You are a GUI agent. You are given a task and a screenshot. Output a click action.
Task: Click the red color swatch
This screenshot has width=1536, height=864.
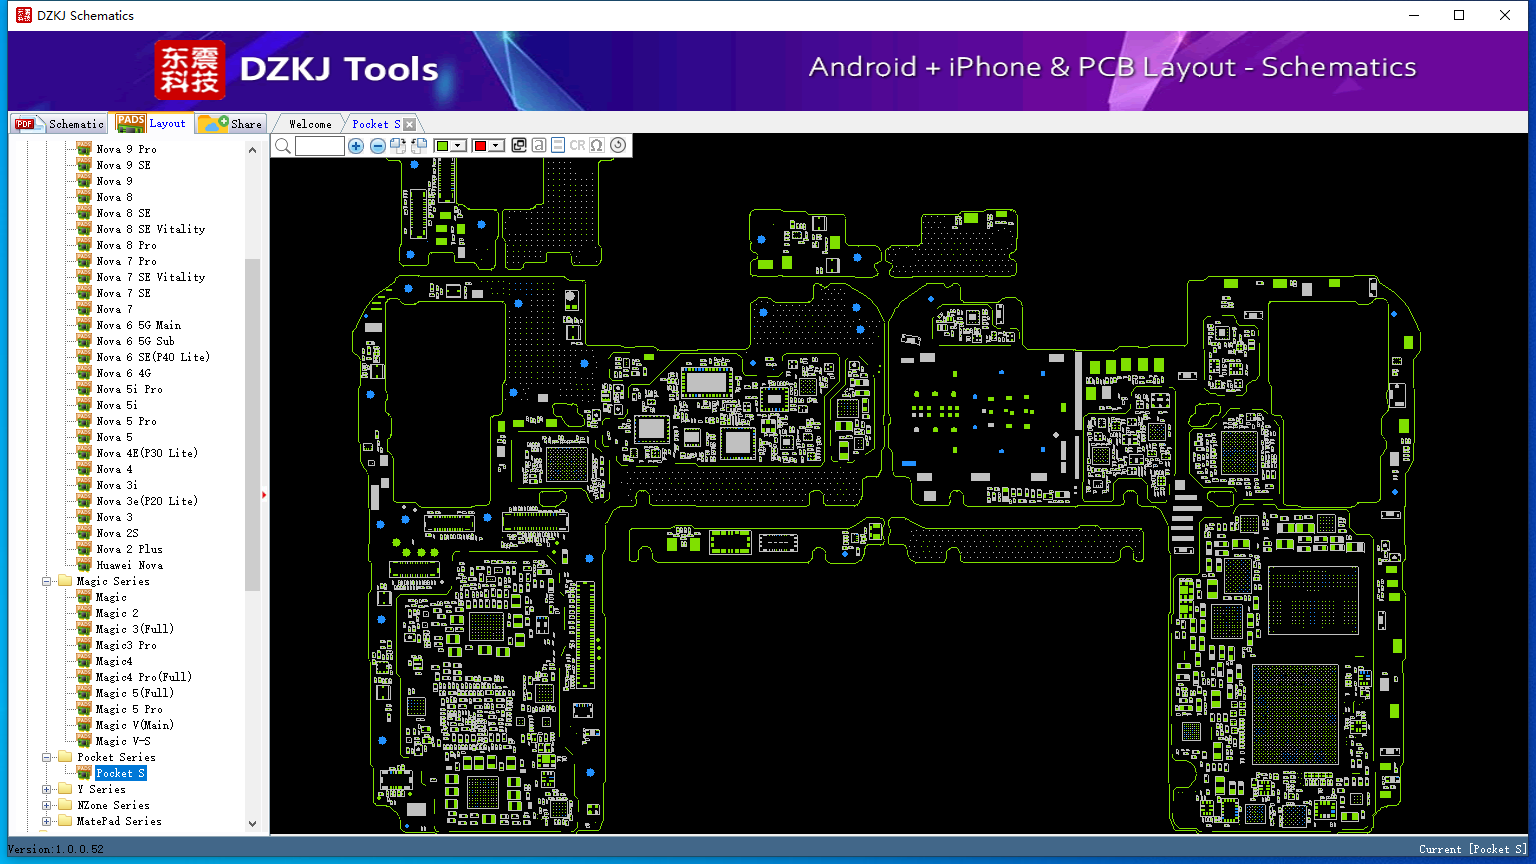coord(480,146)
